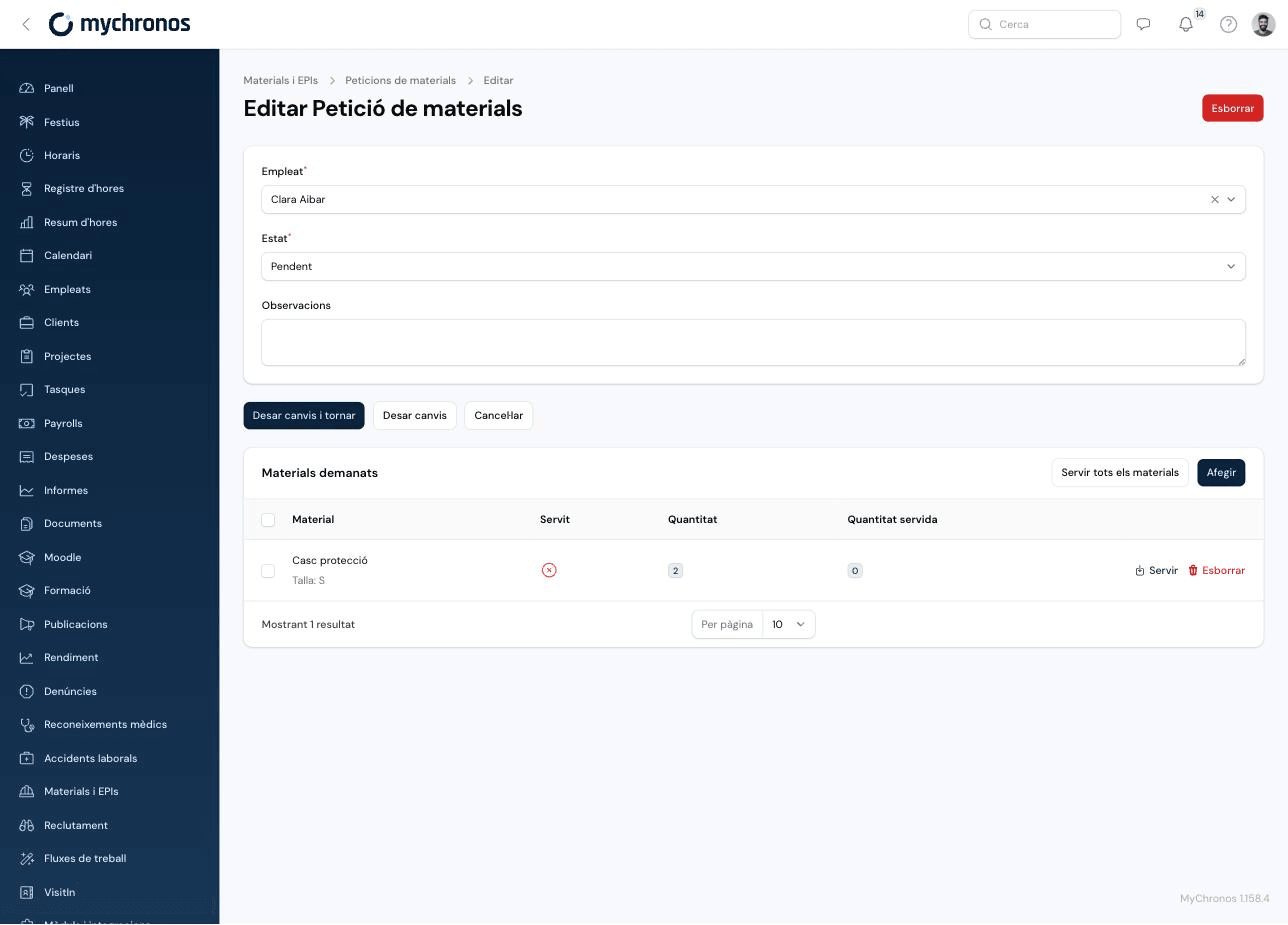Open Reclutament in the sidebar
The height and width of the screenshot is (925, 1288).
tap(76, 825)
